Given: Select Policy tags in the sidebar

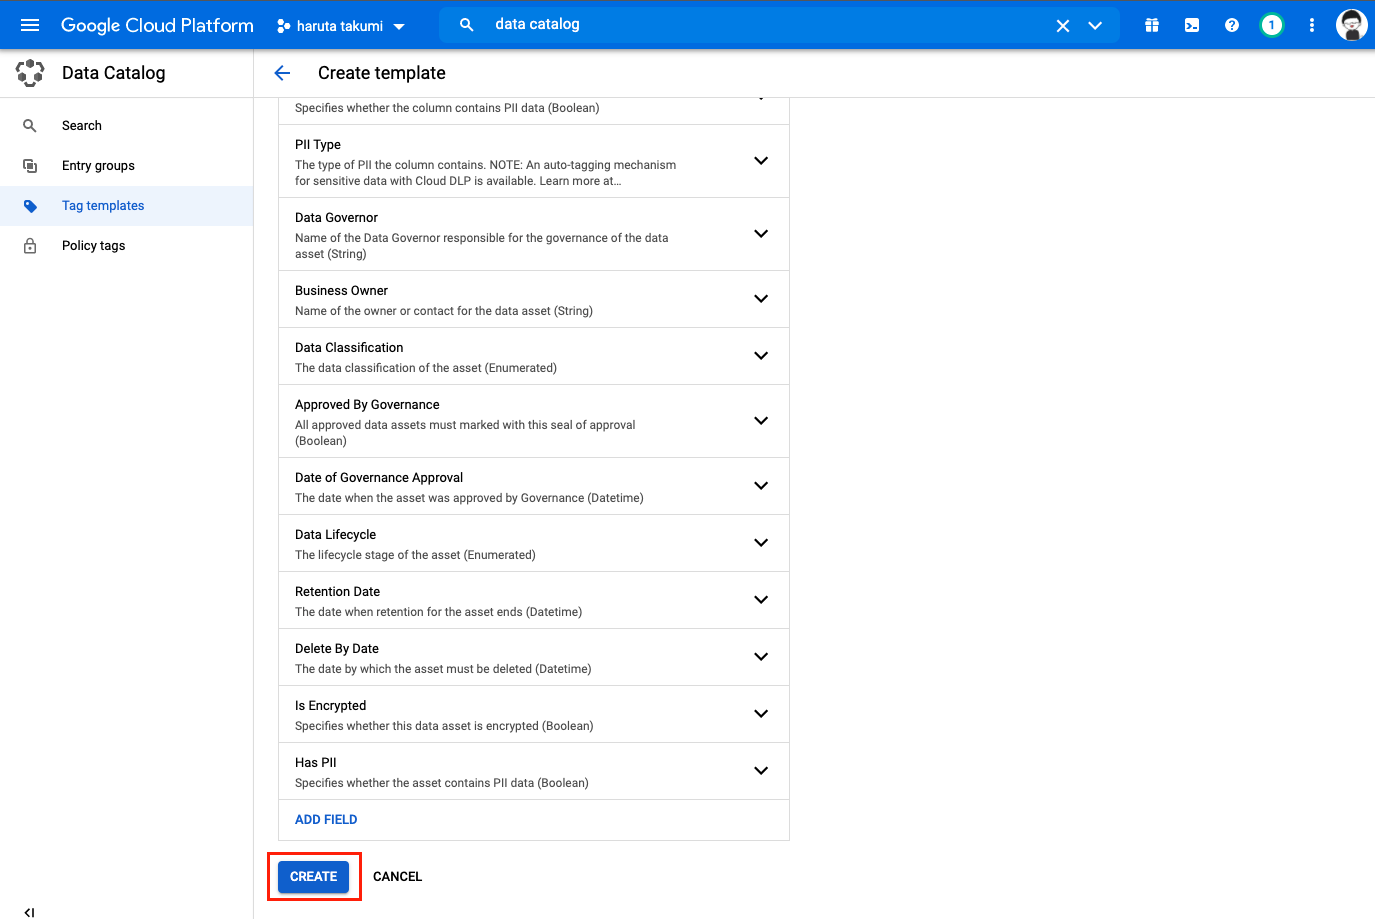Looking at the screenshot, I should [x=93, y=245].
